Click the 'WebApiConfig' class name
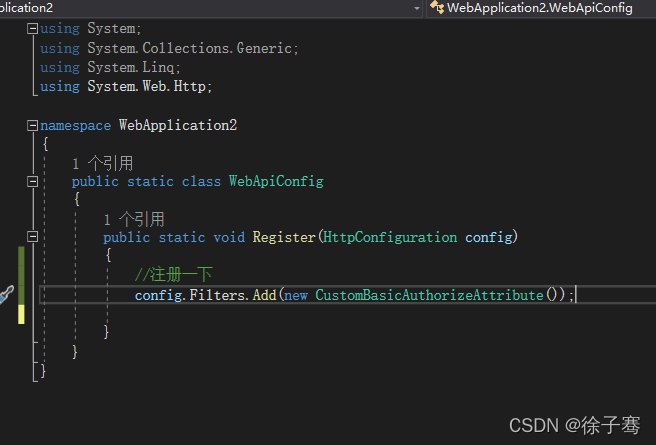The image size is (656, 445). (x=276, y=182)
